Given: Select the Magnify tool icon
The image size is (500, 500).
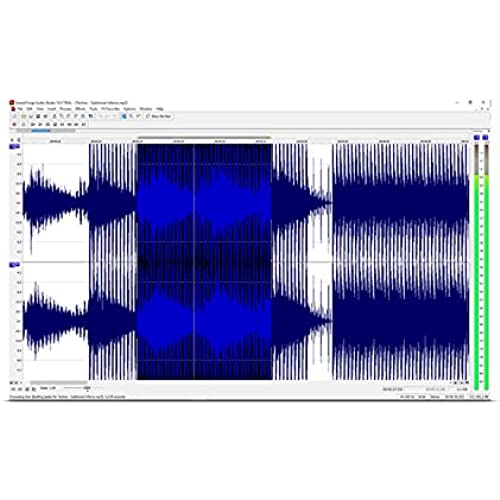Looking at the screenshot, I should pyautogui.click(x=131, y=116).
